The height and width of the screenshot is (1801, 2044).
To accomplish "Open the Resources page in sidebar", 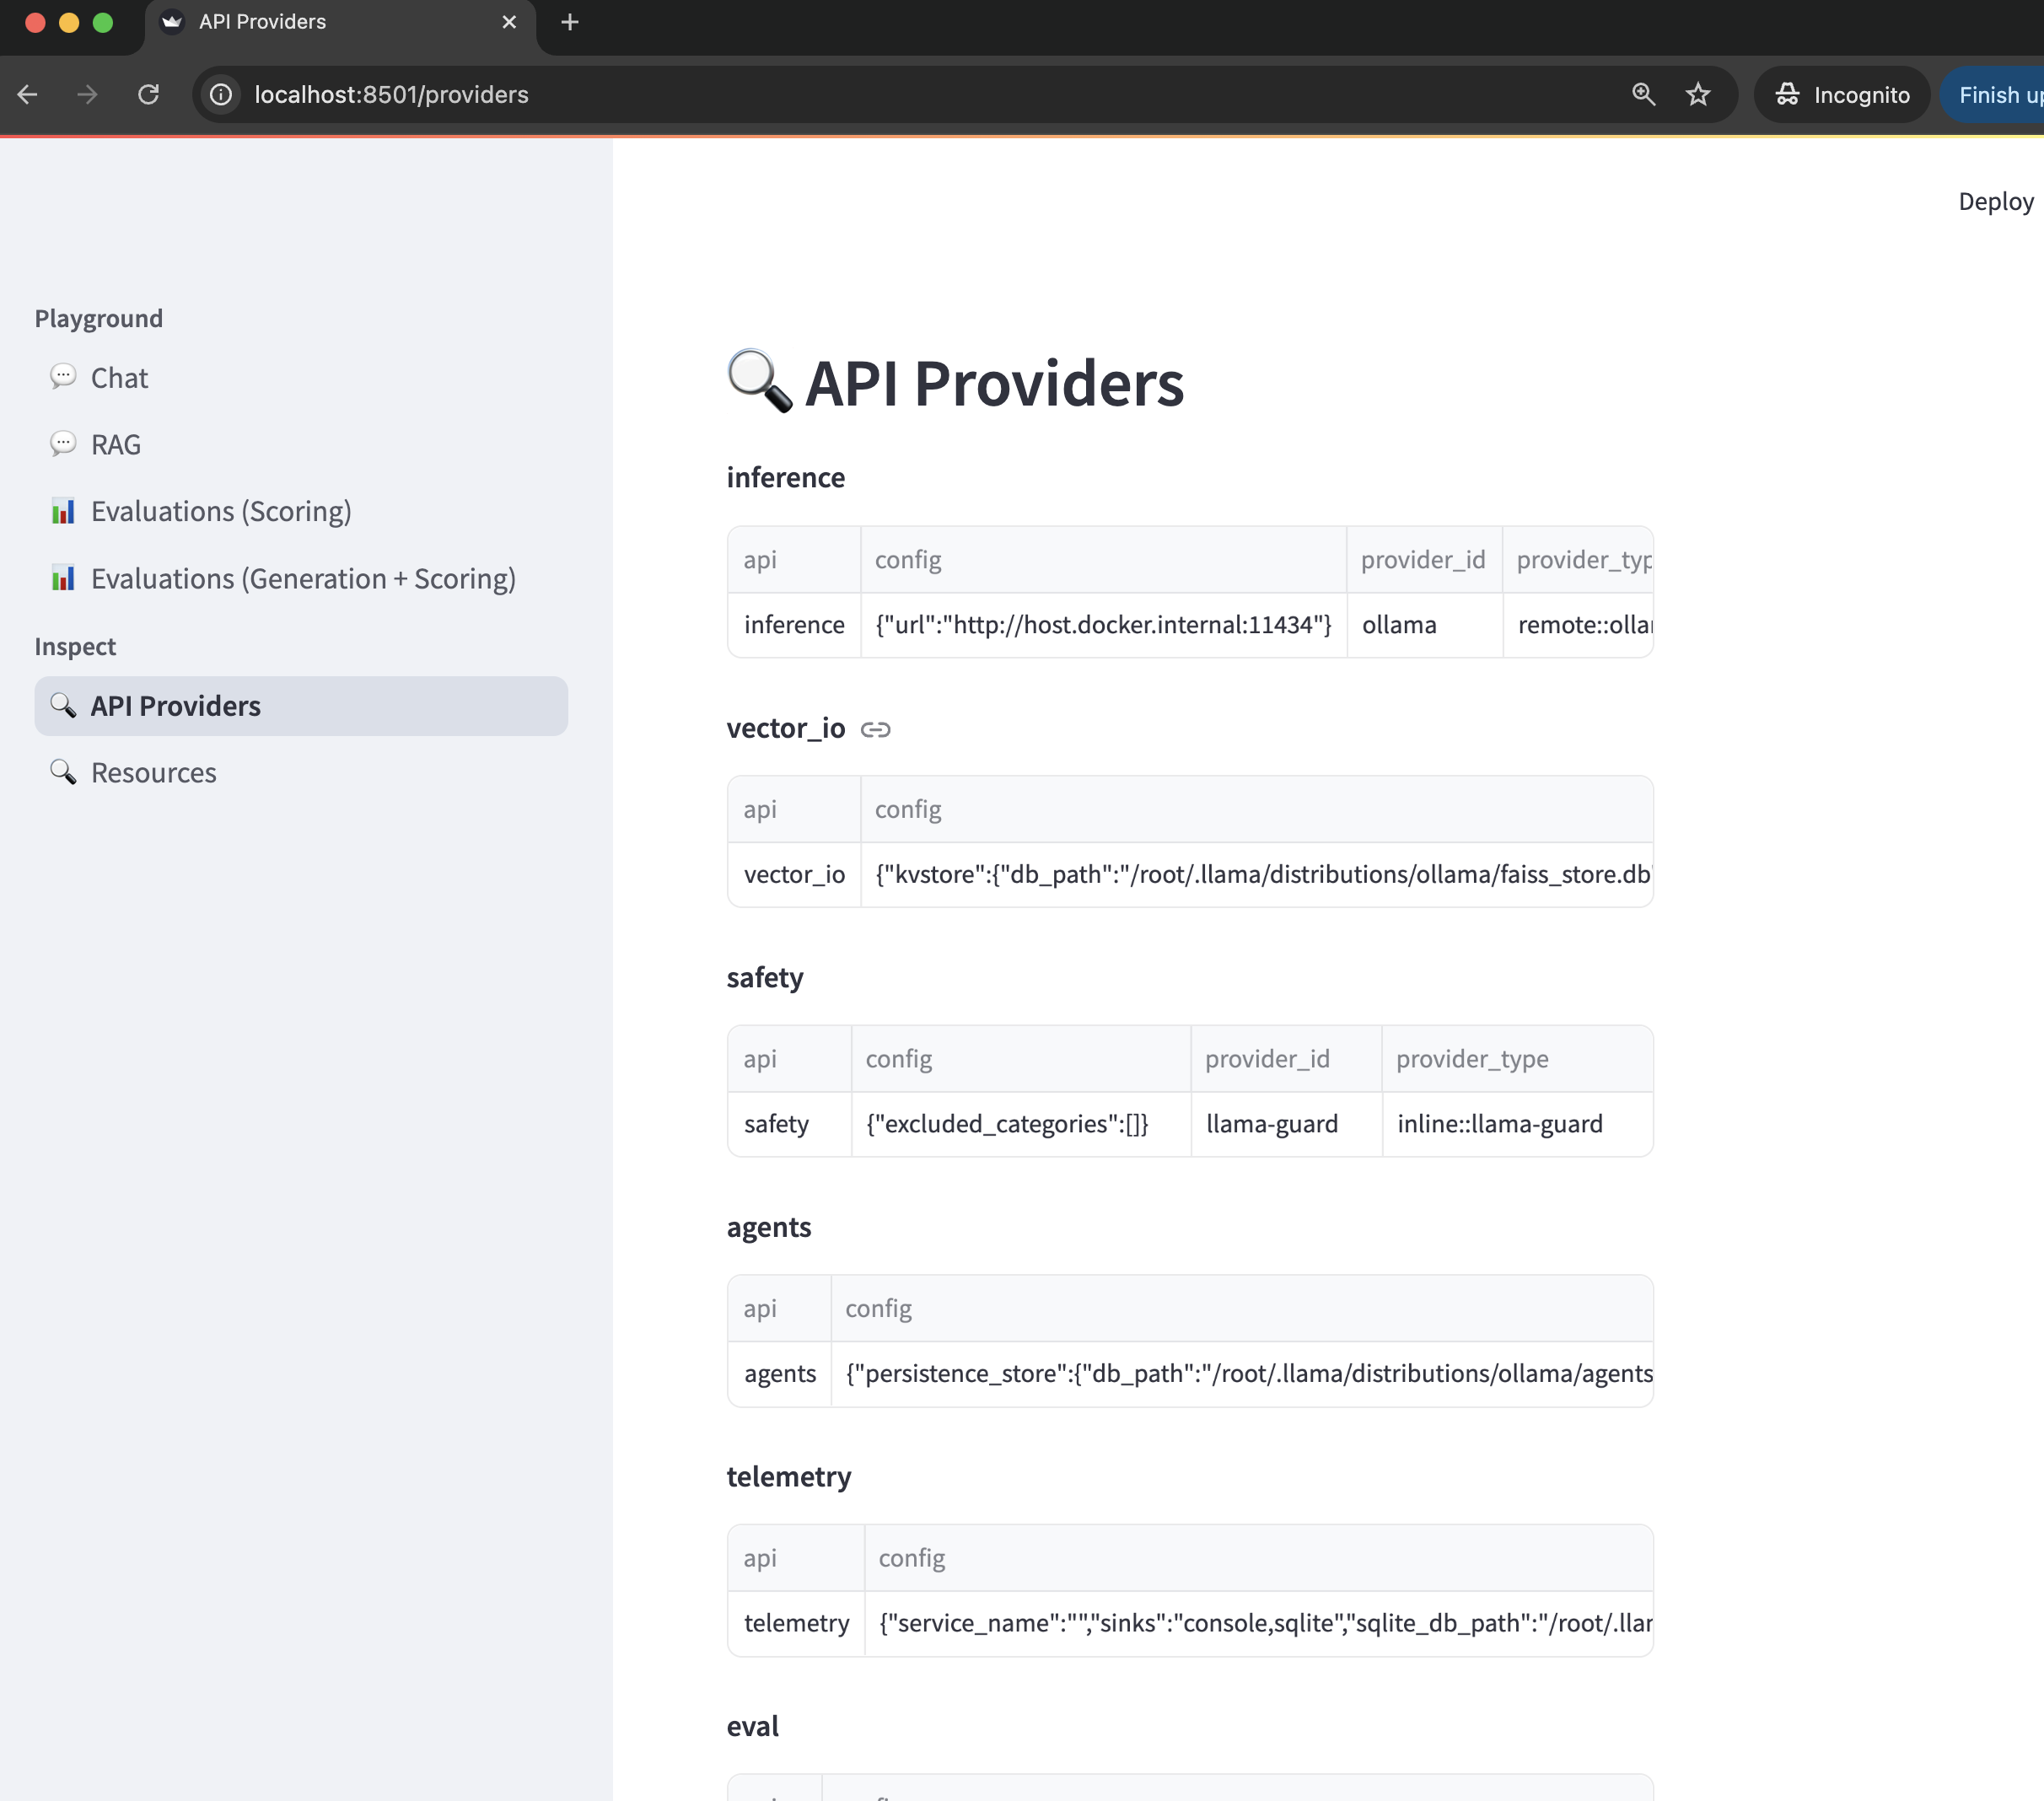I will pos(301,773).
